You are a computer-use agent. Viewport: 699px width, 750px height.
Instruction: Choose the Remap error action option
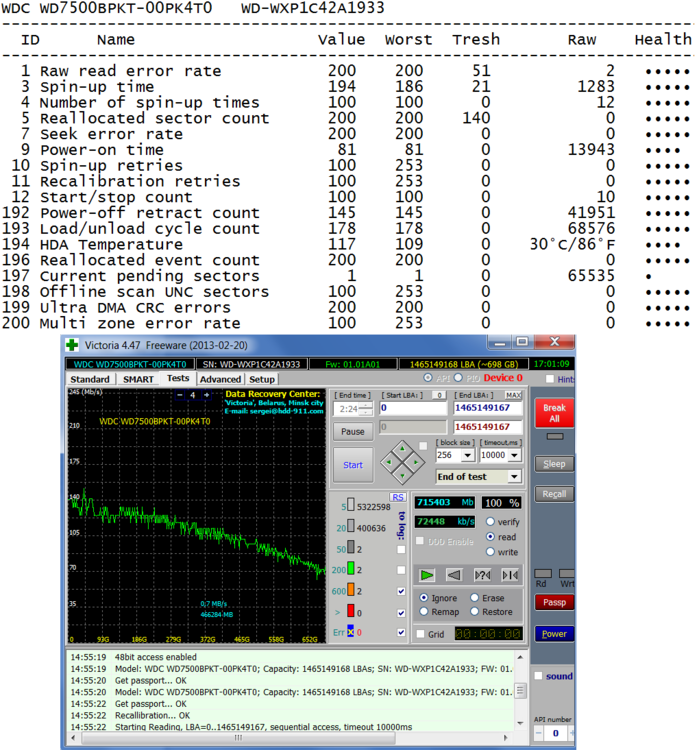pos(426,612)
